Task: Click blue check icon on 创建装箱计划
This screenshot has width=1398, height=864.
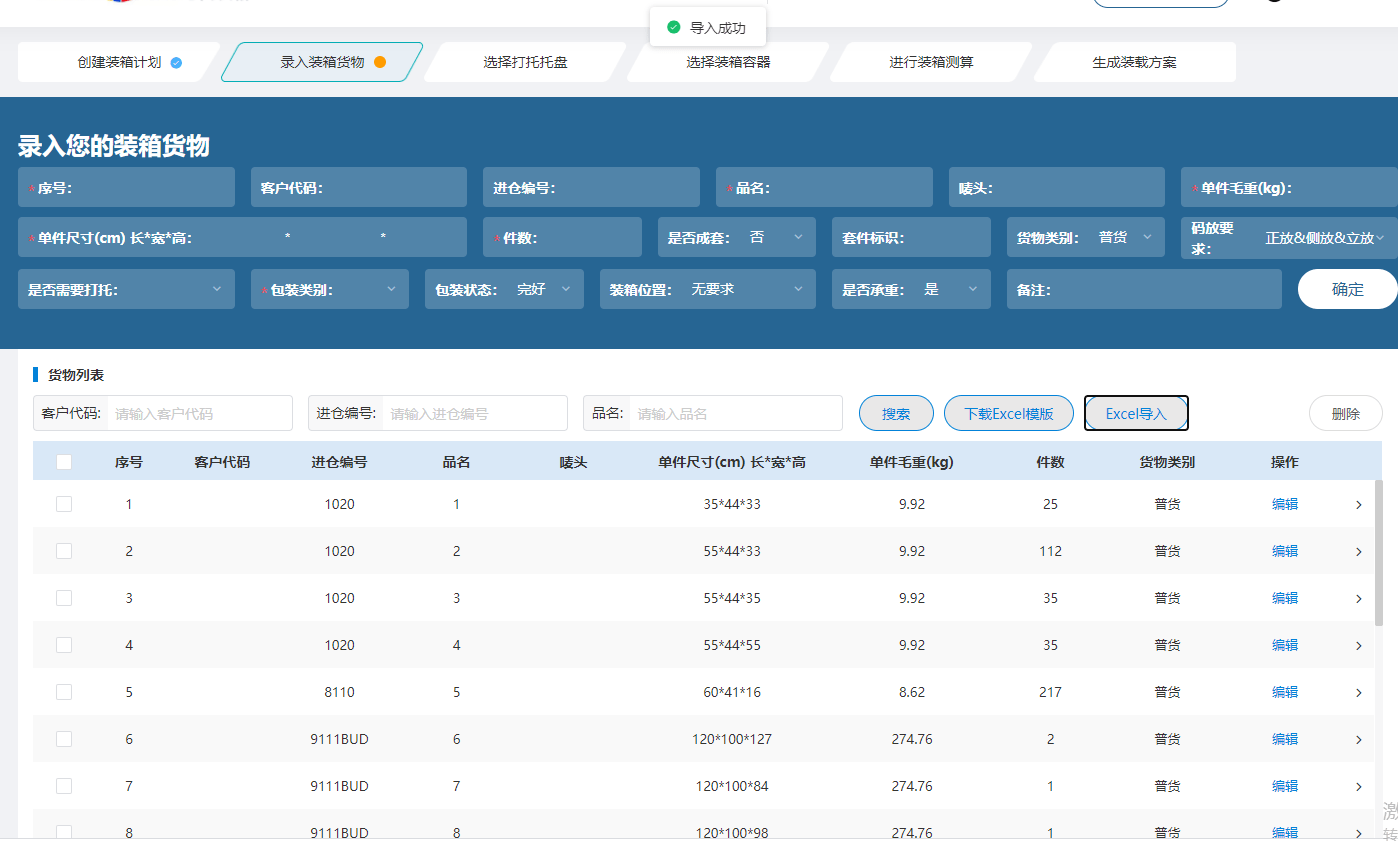Action: 176,62
